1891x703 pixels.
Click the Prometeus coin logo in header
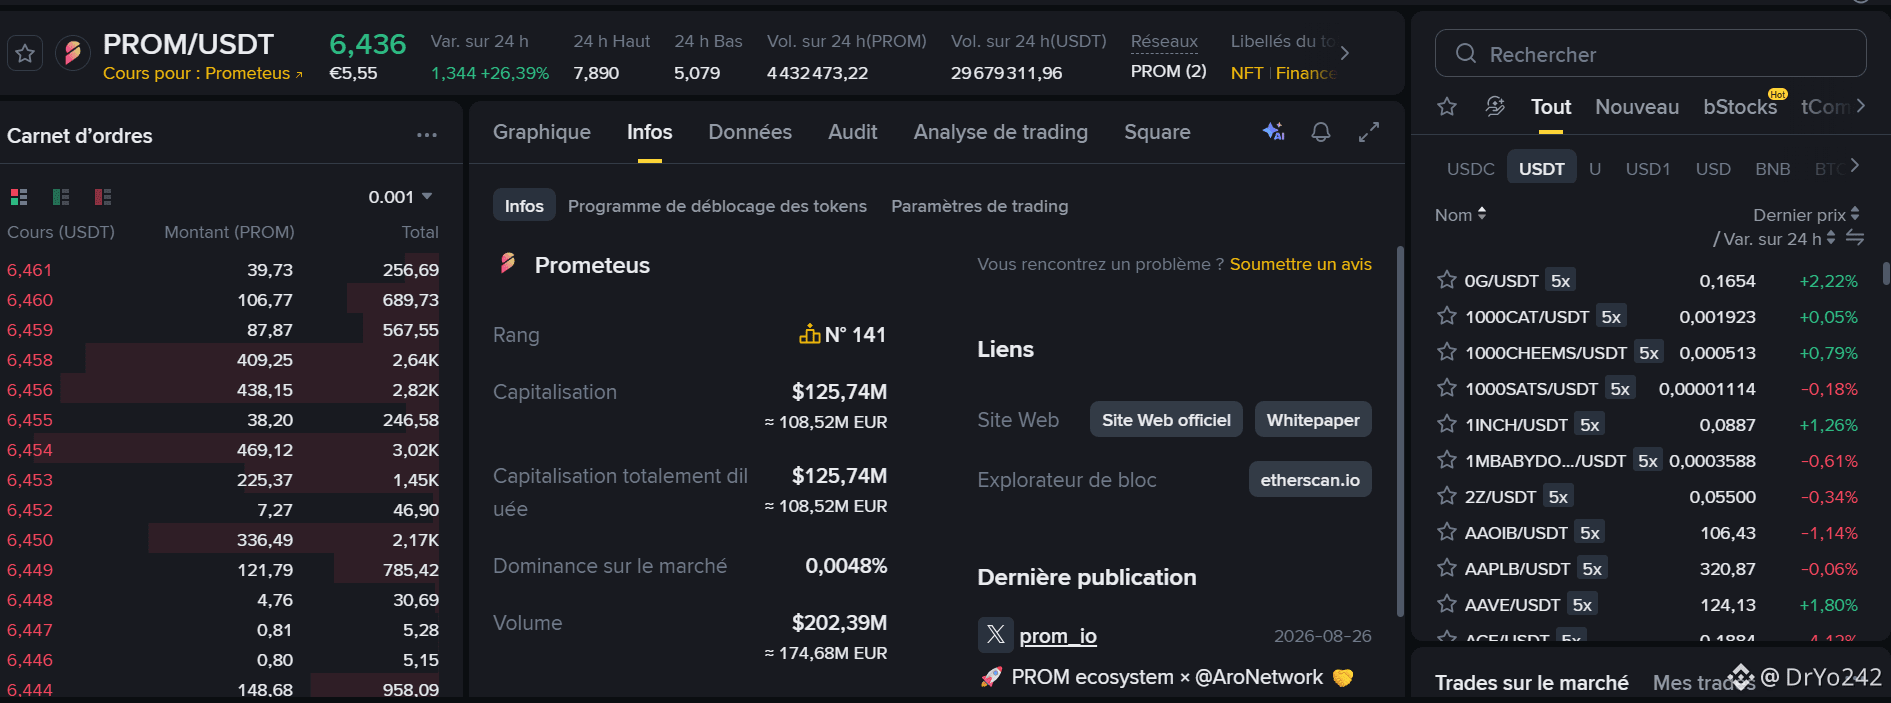(72, 53)
